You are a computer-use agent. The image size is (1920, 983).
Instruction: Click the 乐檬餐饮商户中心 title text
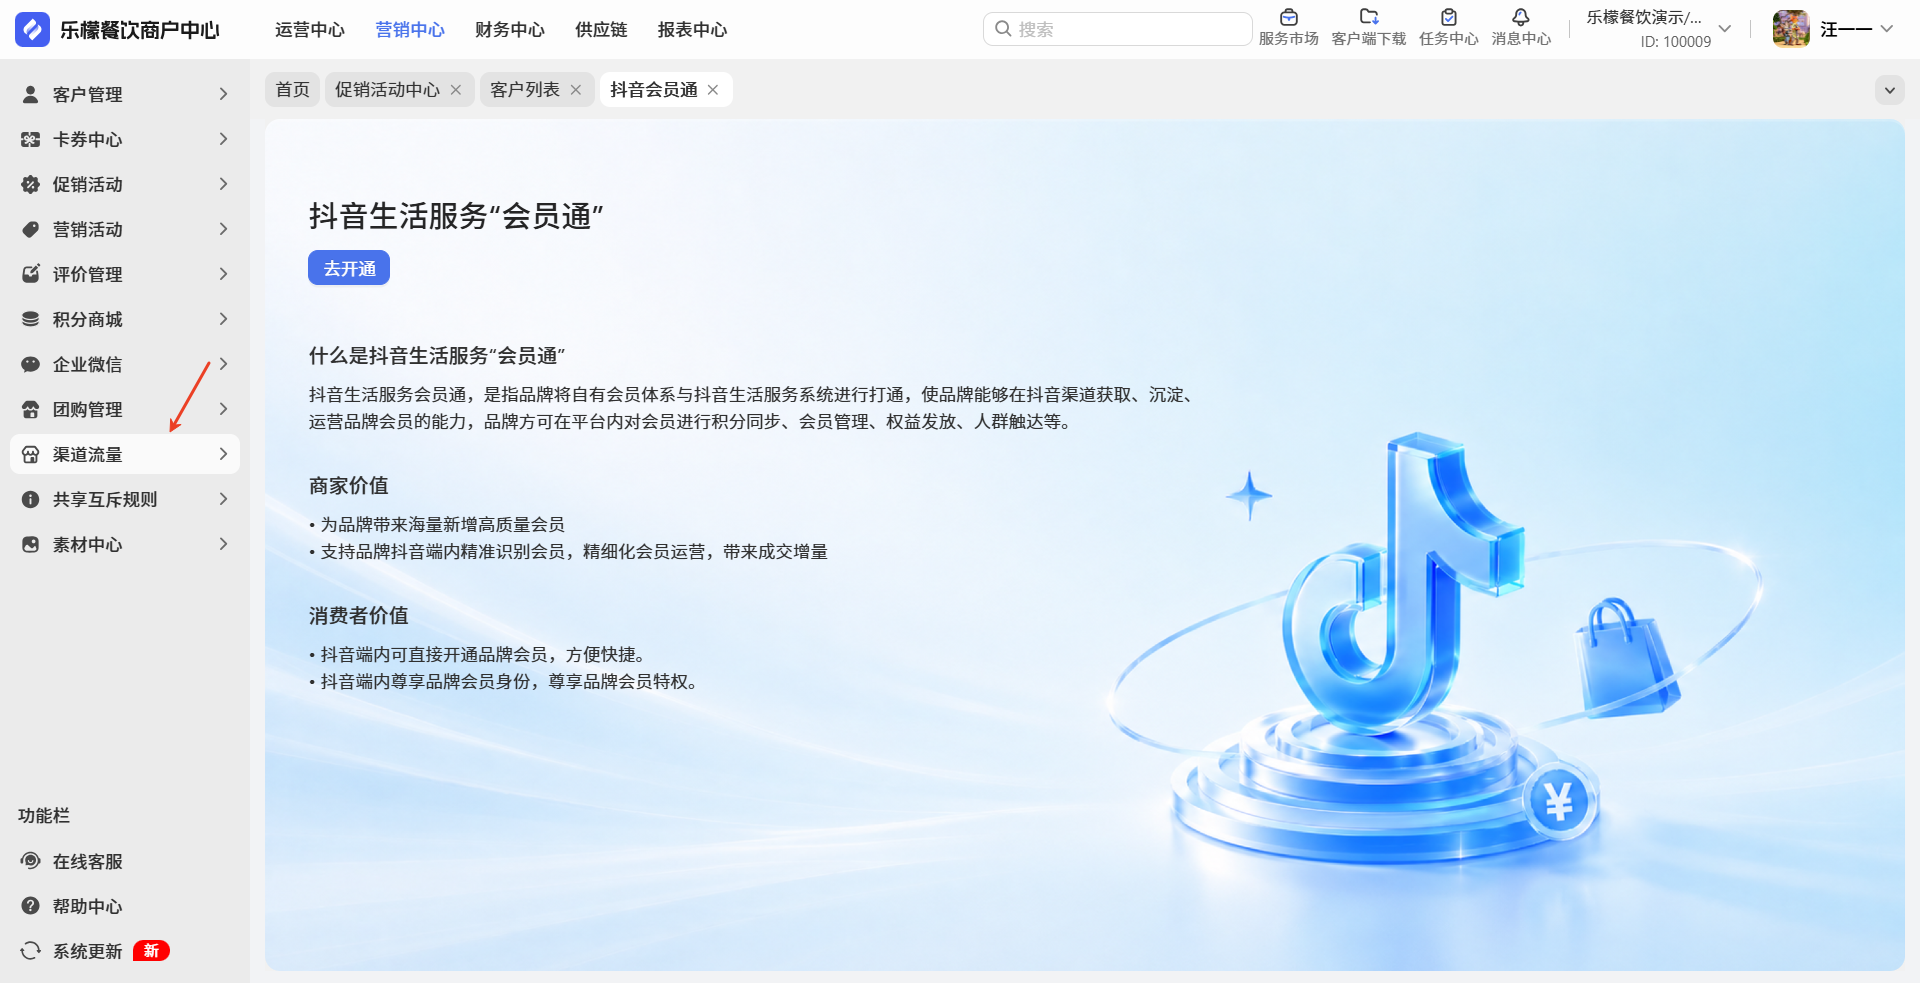click(140, 30)
